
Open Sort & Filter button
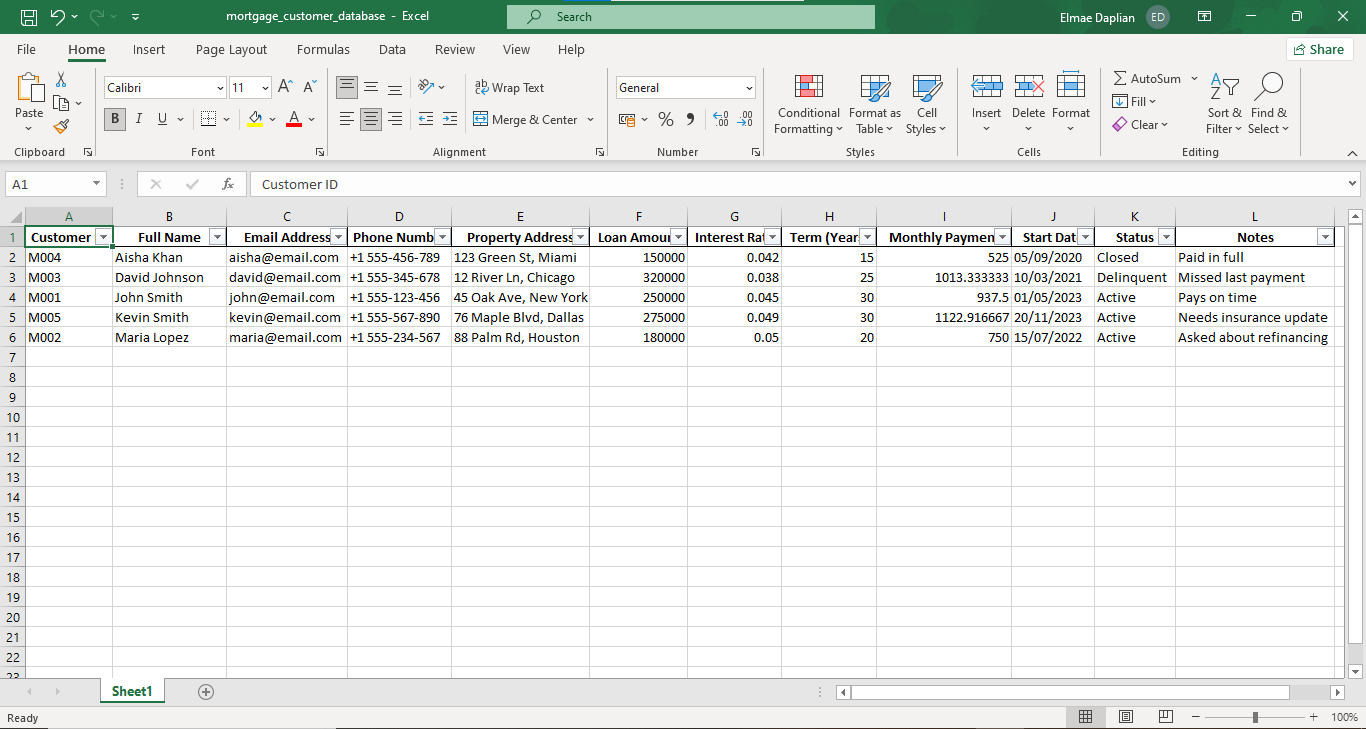pyautogui.click(x=1224, y=104)
